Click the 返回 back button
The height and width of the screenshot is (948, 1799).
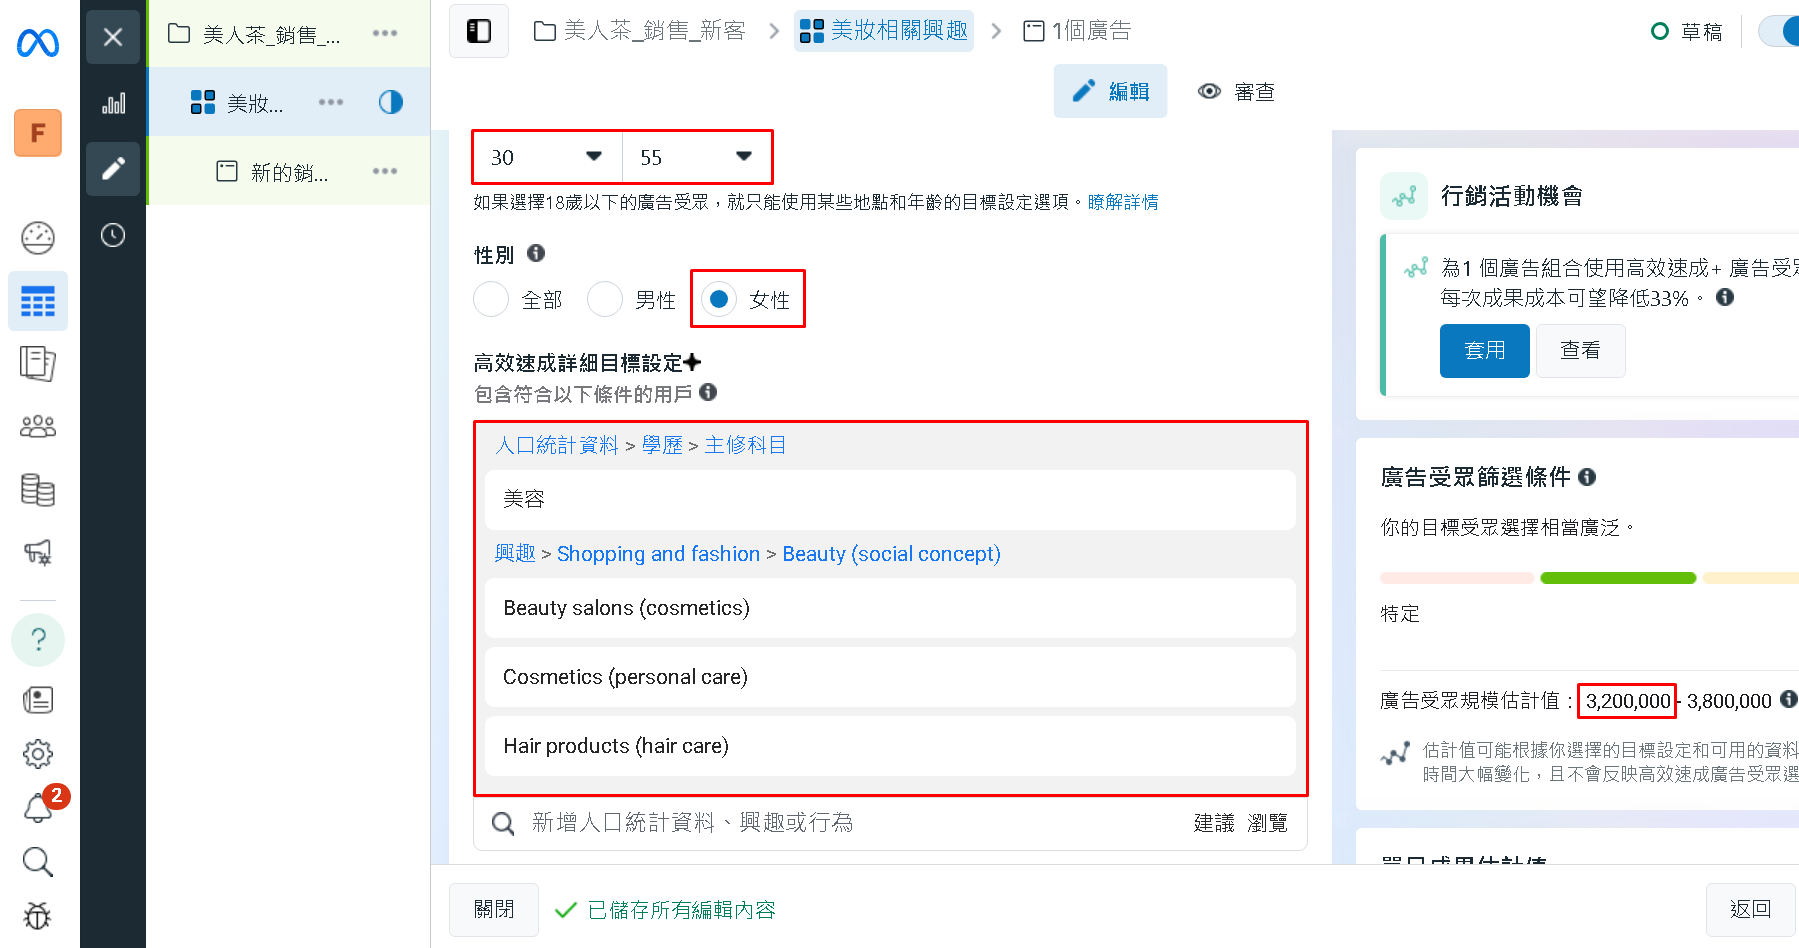(1751, 910)
